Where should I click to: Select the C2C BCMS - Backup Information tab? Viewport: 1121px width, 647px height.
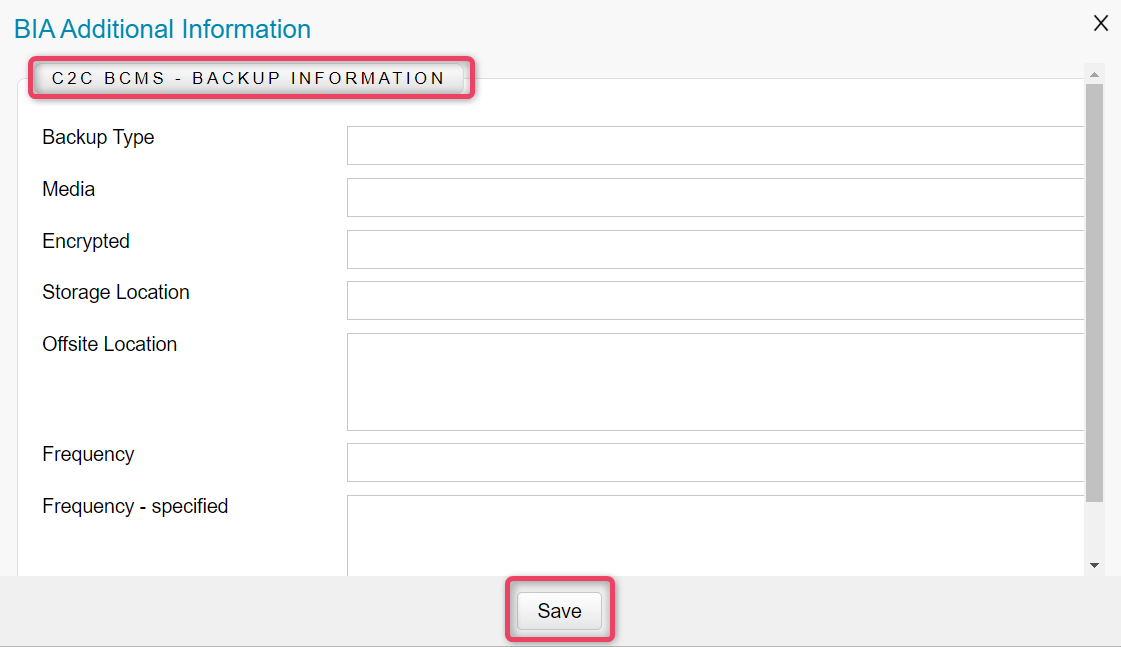(x=248, y=78)
